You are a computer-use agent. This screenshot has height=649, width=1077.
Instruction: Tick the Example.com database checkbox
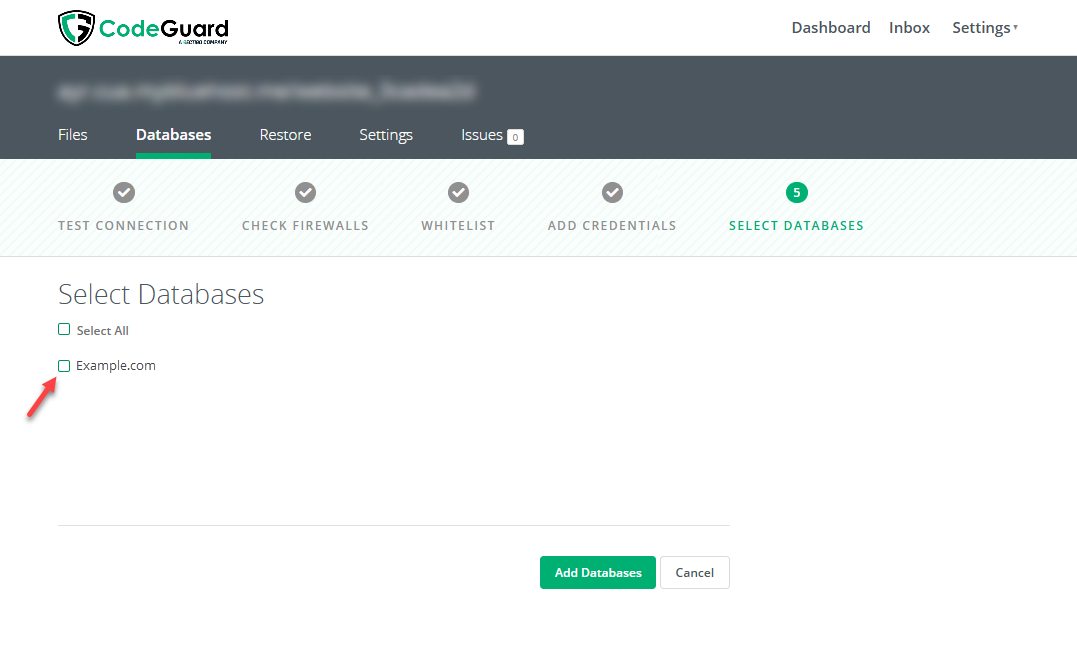pos(64,366)
